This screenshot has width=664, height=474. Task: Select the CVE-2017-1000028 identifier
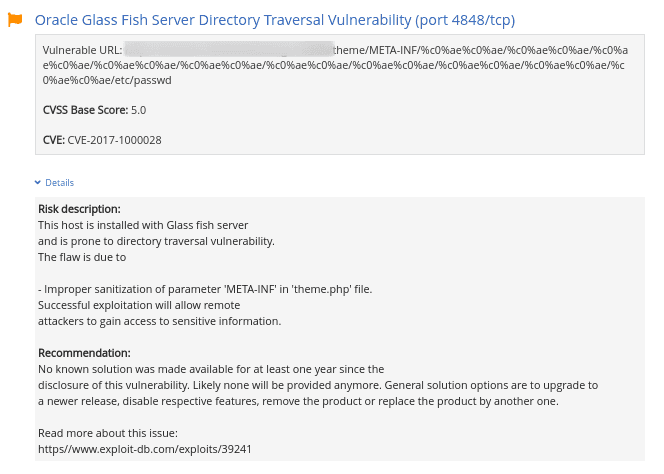coord(115,140)
